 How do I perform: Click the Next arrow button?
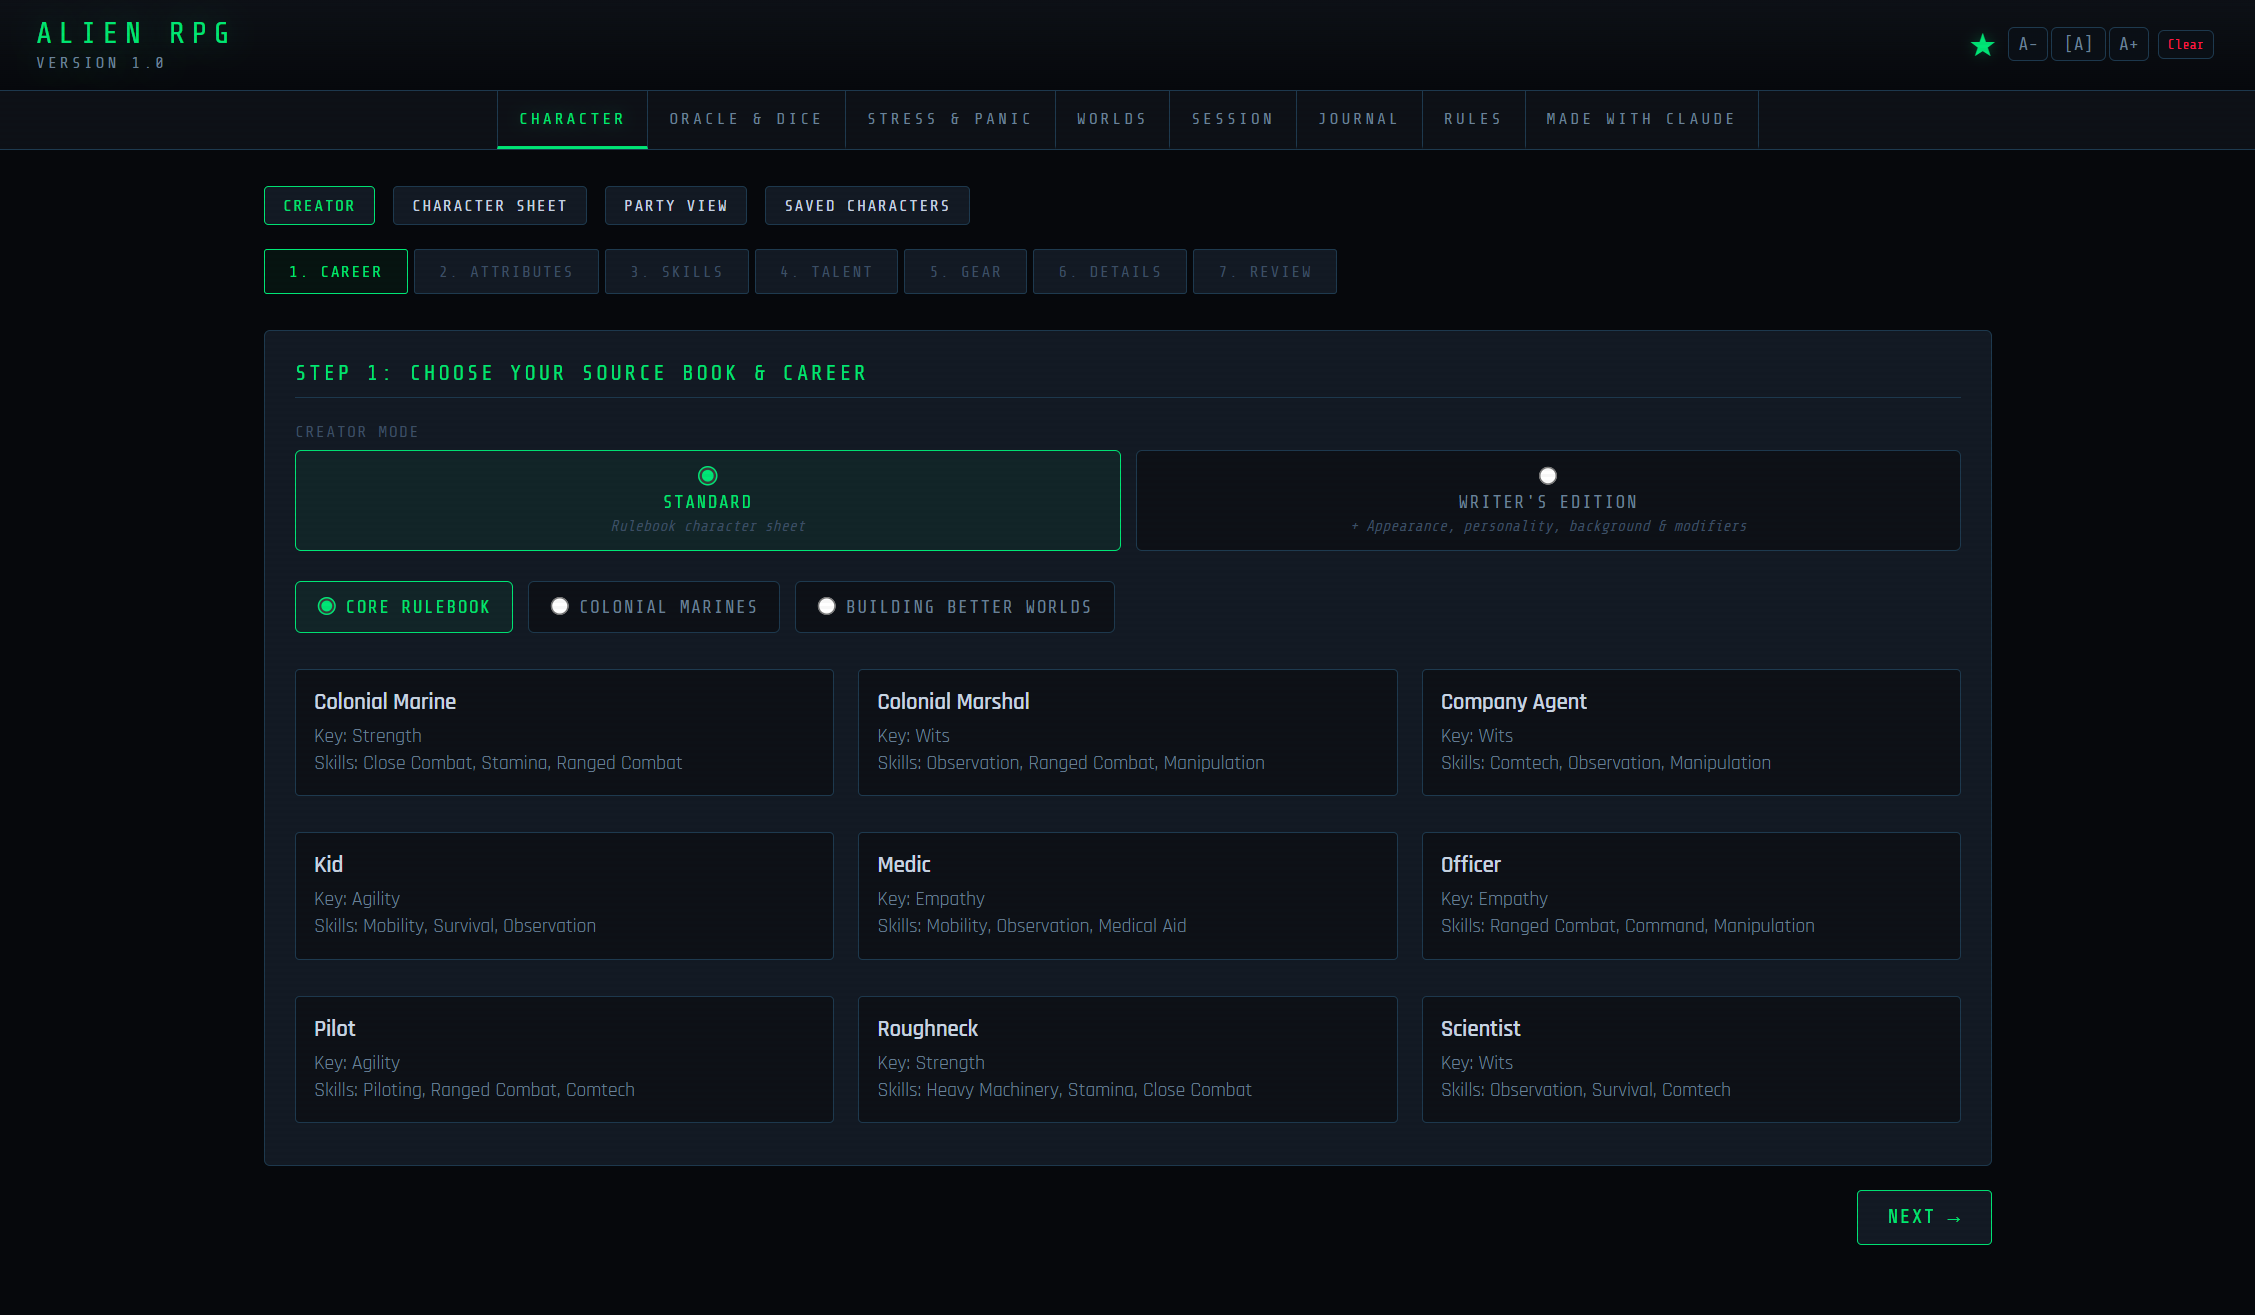coord(1923,1217)
